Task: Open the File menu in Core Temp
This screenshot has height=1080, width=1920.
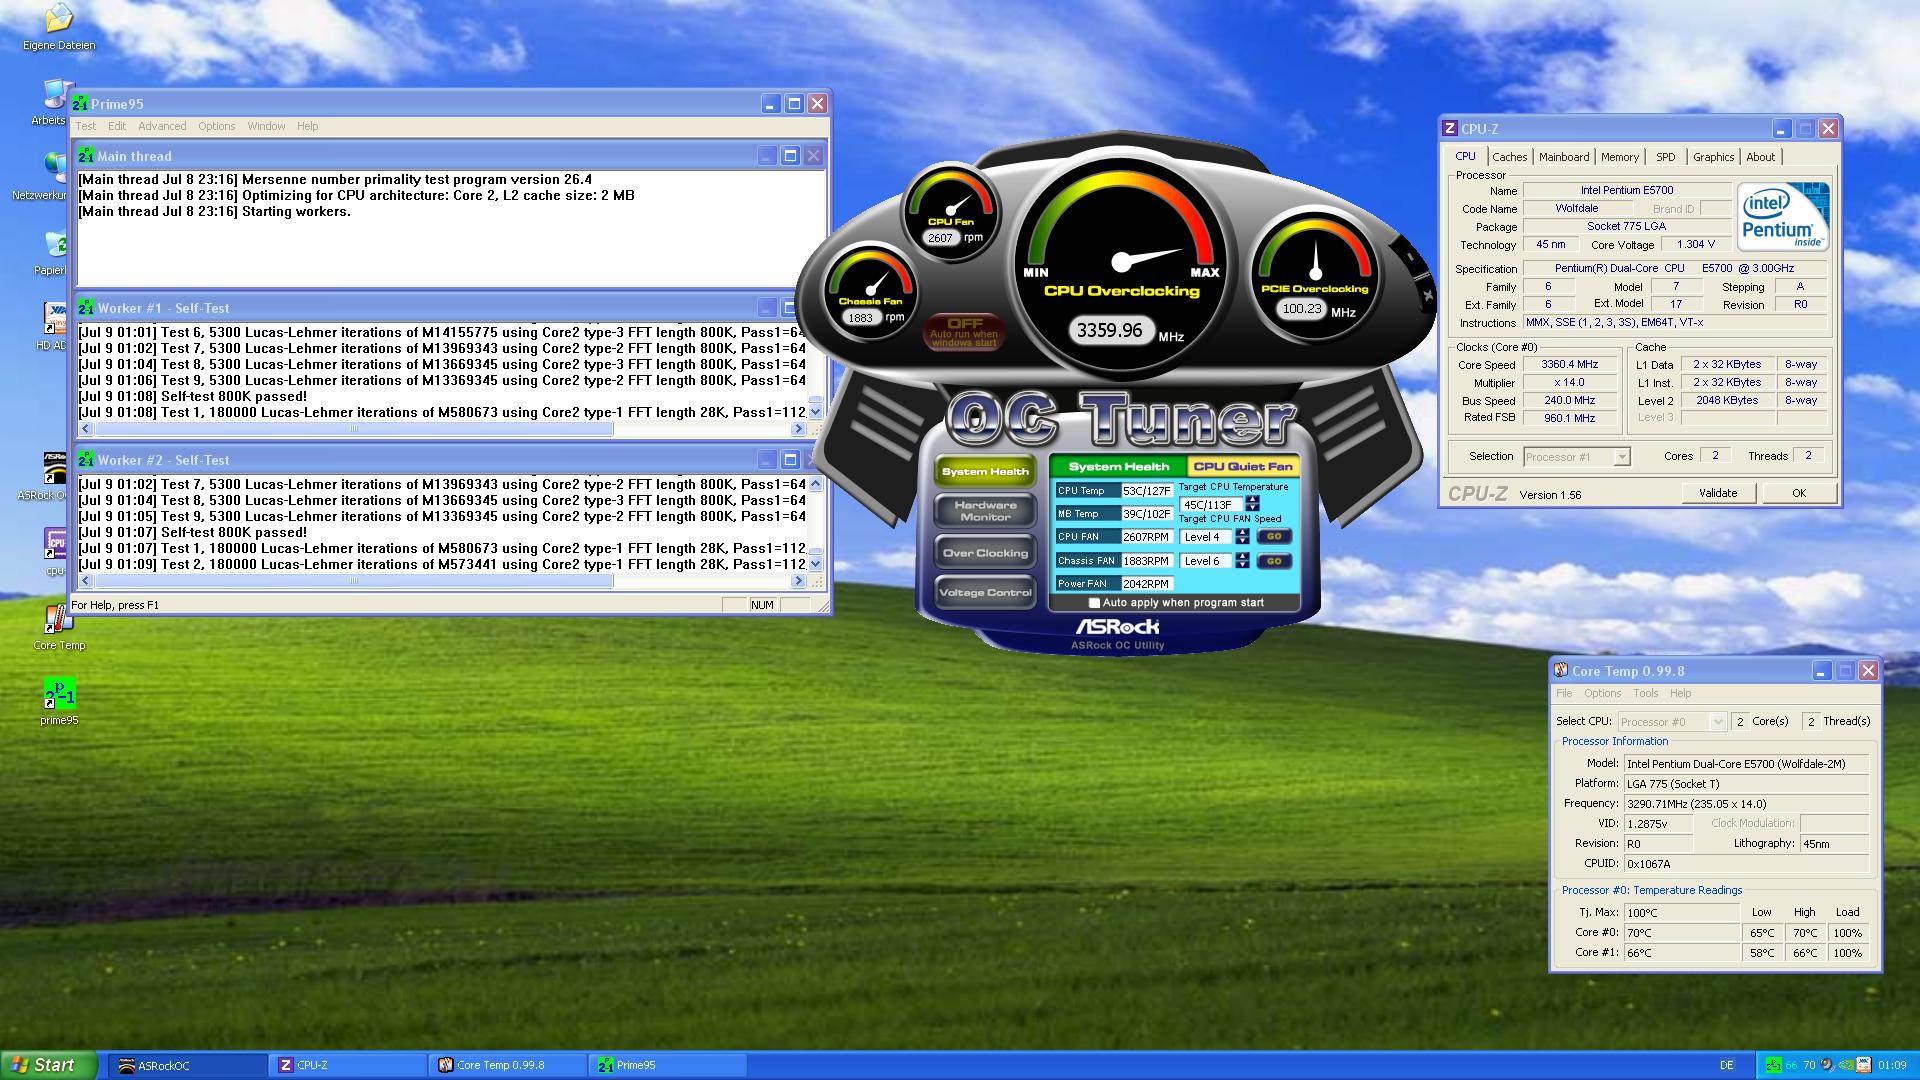Action: click(x=1564, y=693)
